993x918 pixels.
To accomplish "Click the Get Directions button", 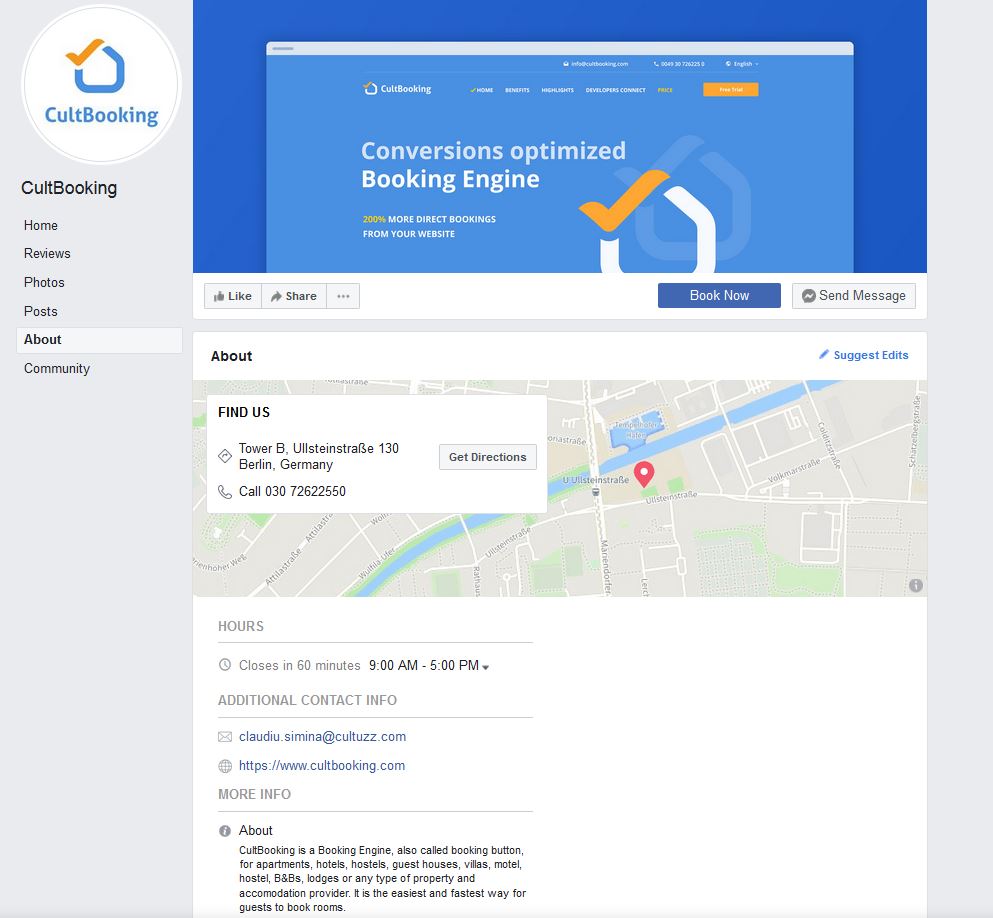I will (487, 456).
